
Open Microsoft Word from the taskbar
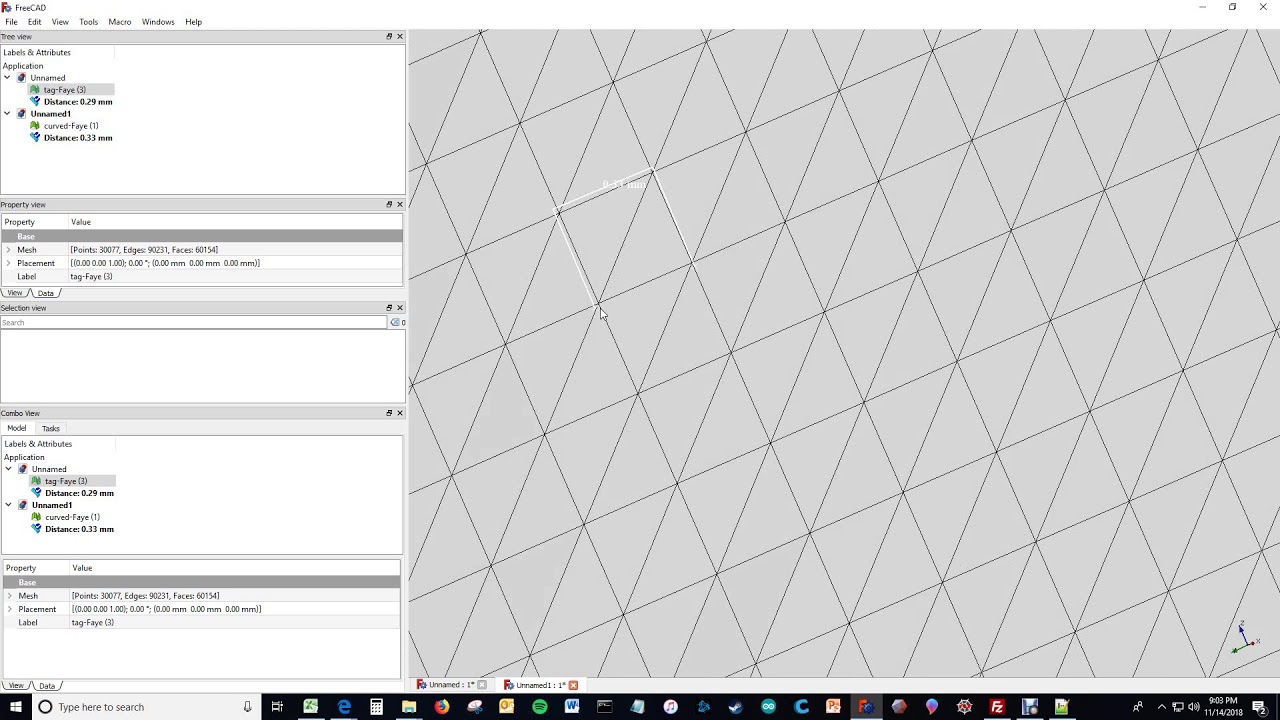572,707
